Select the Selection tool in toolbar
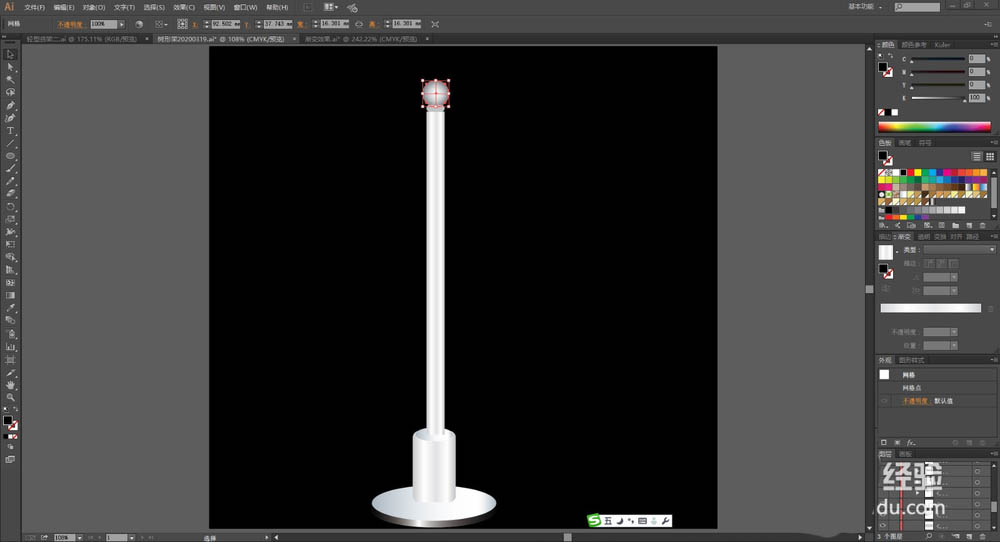Screen dimensions: 1000x542 click(x=10, y=54)
